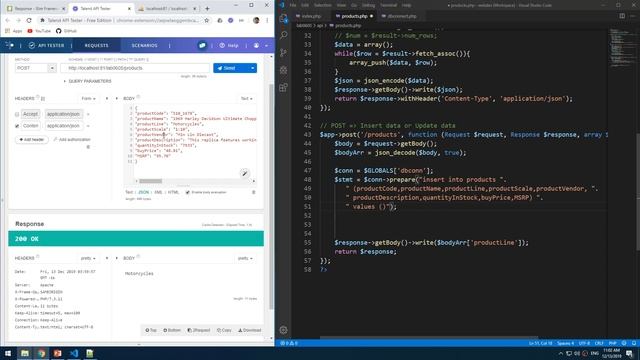Viewport: 640px width, 360px height.
Task: Download the response body
Action: click(249, 330)
